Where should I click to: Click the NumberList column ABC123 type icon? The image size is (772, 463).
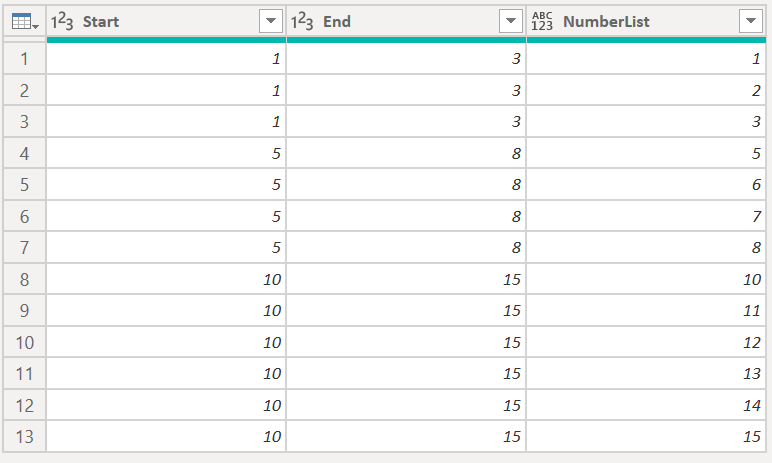pos(542,21)
